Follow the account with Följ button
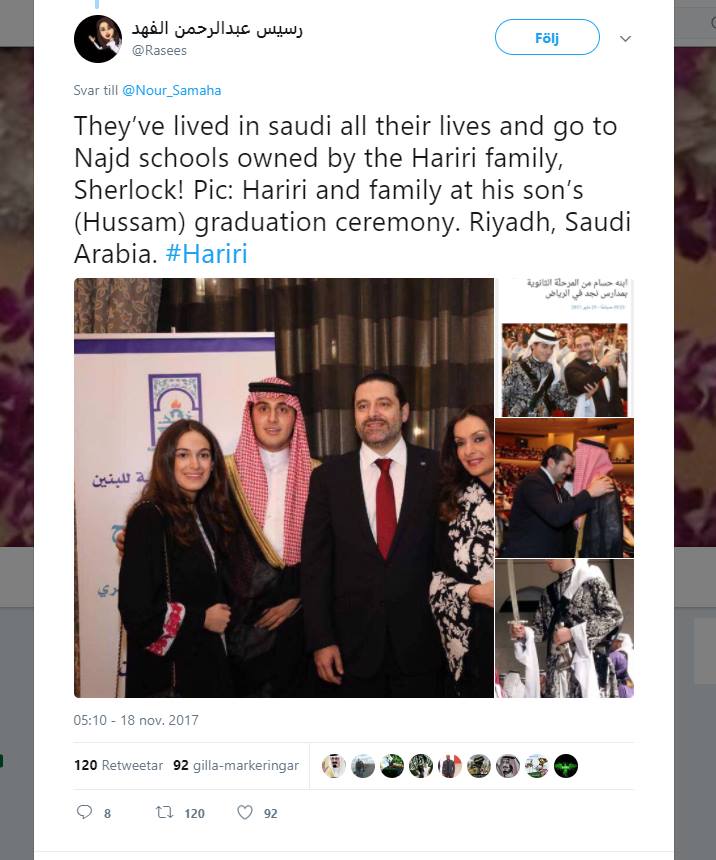The width and height of the screenshot is (716, 860). pos(547,37)
